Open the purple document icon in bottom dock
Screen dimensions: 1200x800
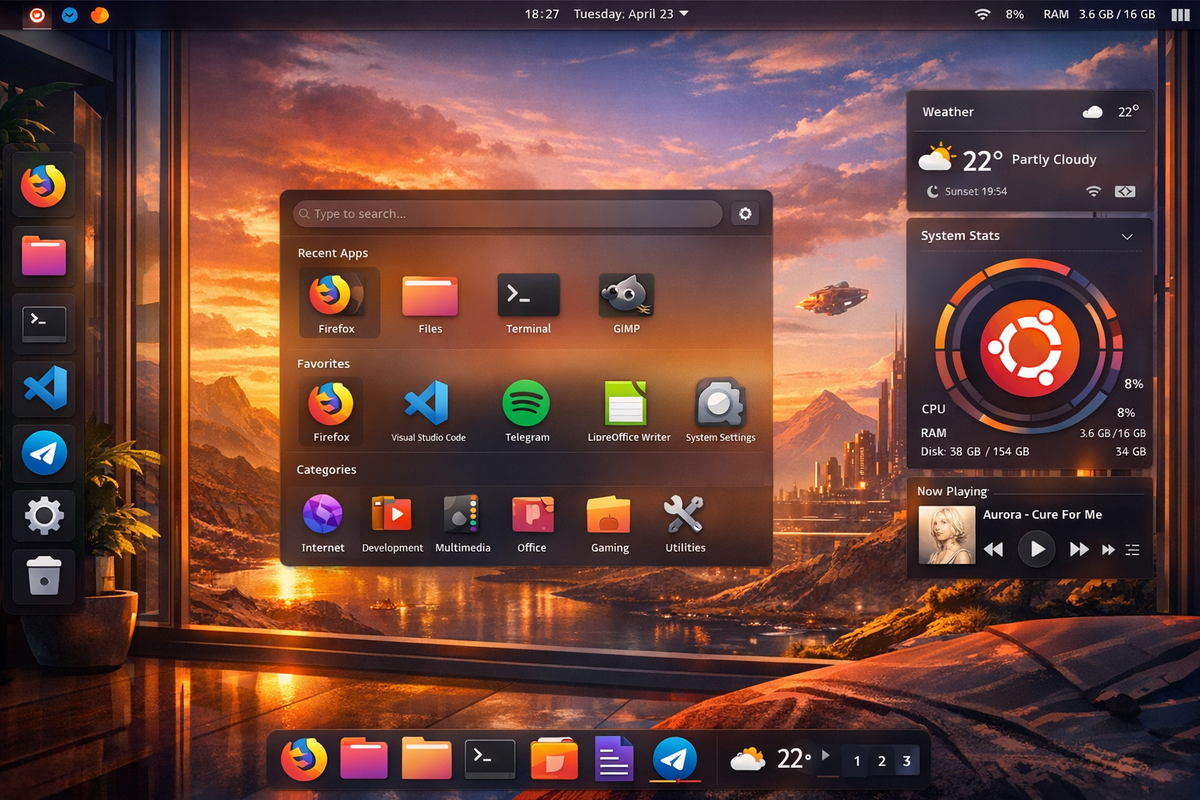614,759
